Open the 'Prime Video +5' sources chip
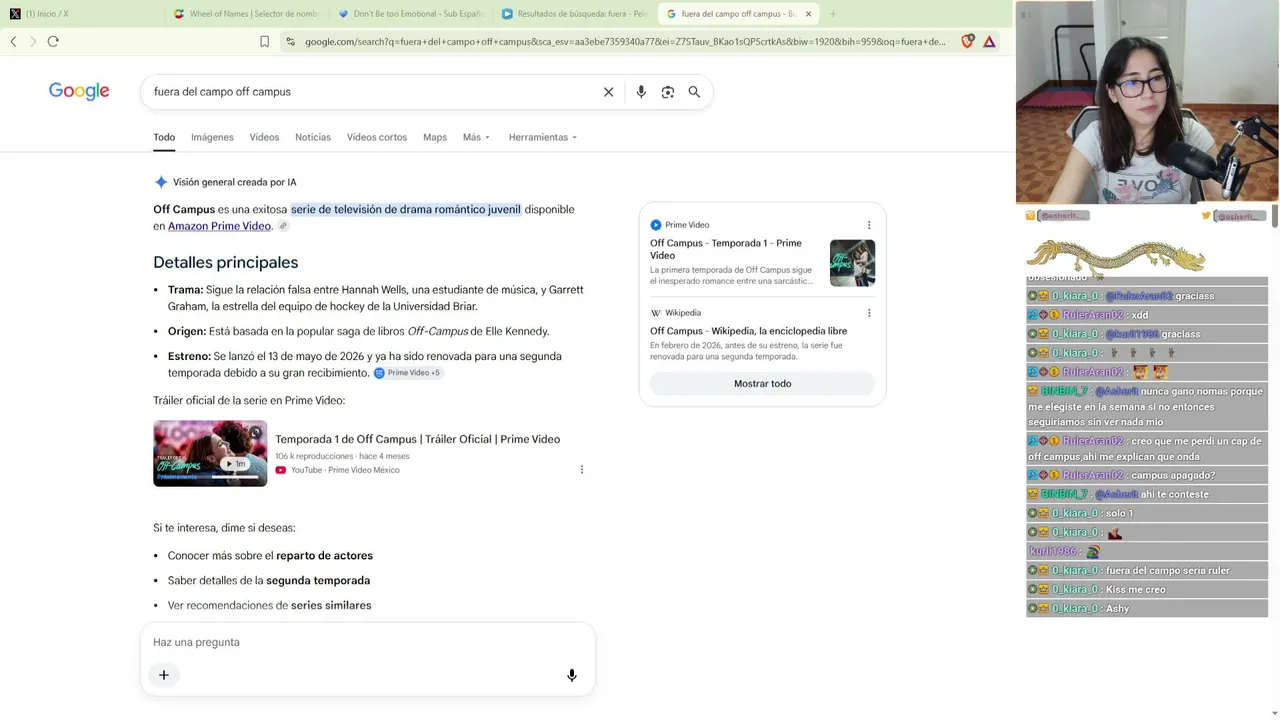The image size is (1280, 720). [408, 373]
